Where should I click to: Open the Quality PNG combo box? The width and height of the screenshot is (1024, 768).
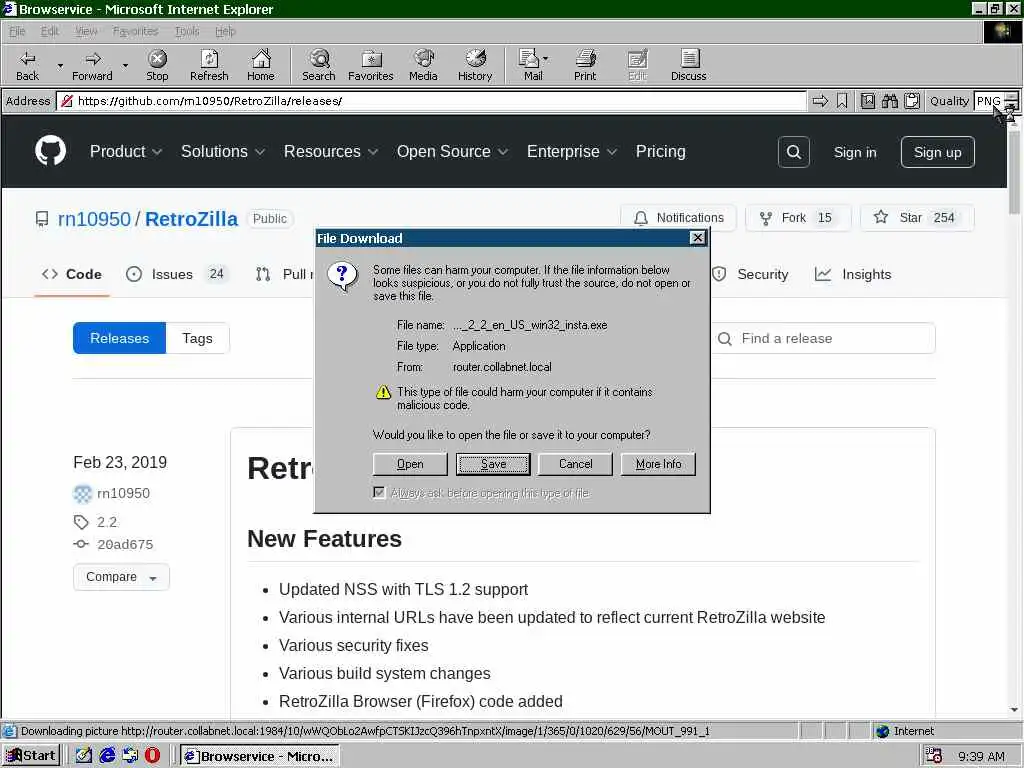tap(996, 101)
